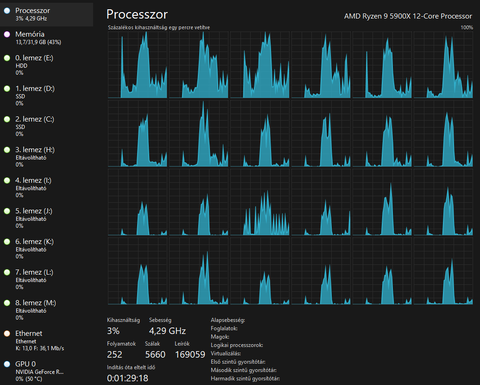
Task: Select 4. lemez (I:) entry
Action: pos(46,187)
